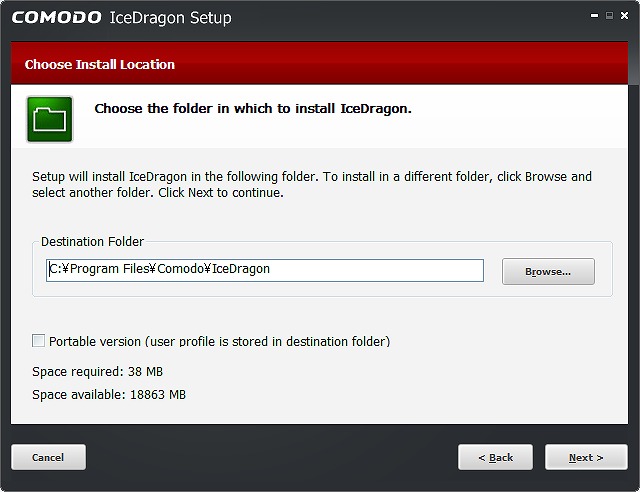This screenshot has width=640, height=492.
Task: Cancel the IceDragon setup
Action: (49, 457)
